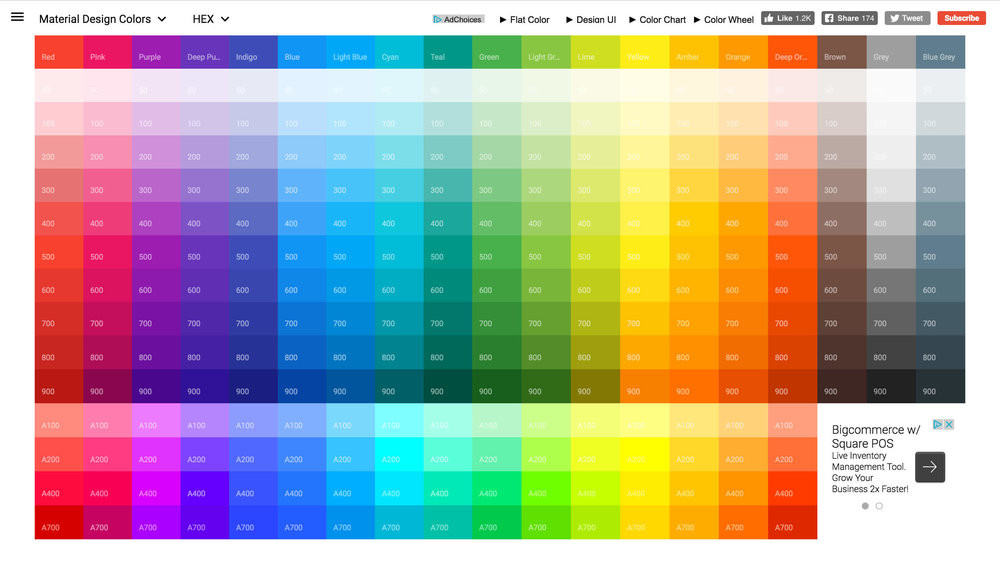This screenshot has width=1000, height=574.
Task: Select the Red 500 swatch
Action: coord(59,252)
